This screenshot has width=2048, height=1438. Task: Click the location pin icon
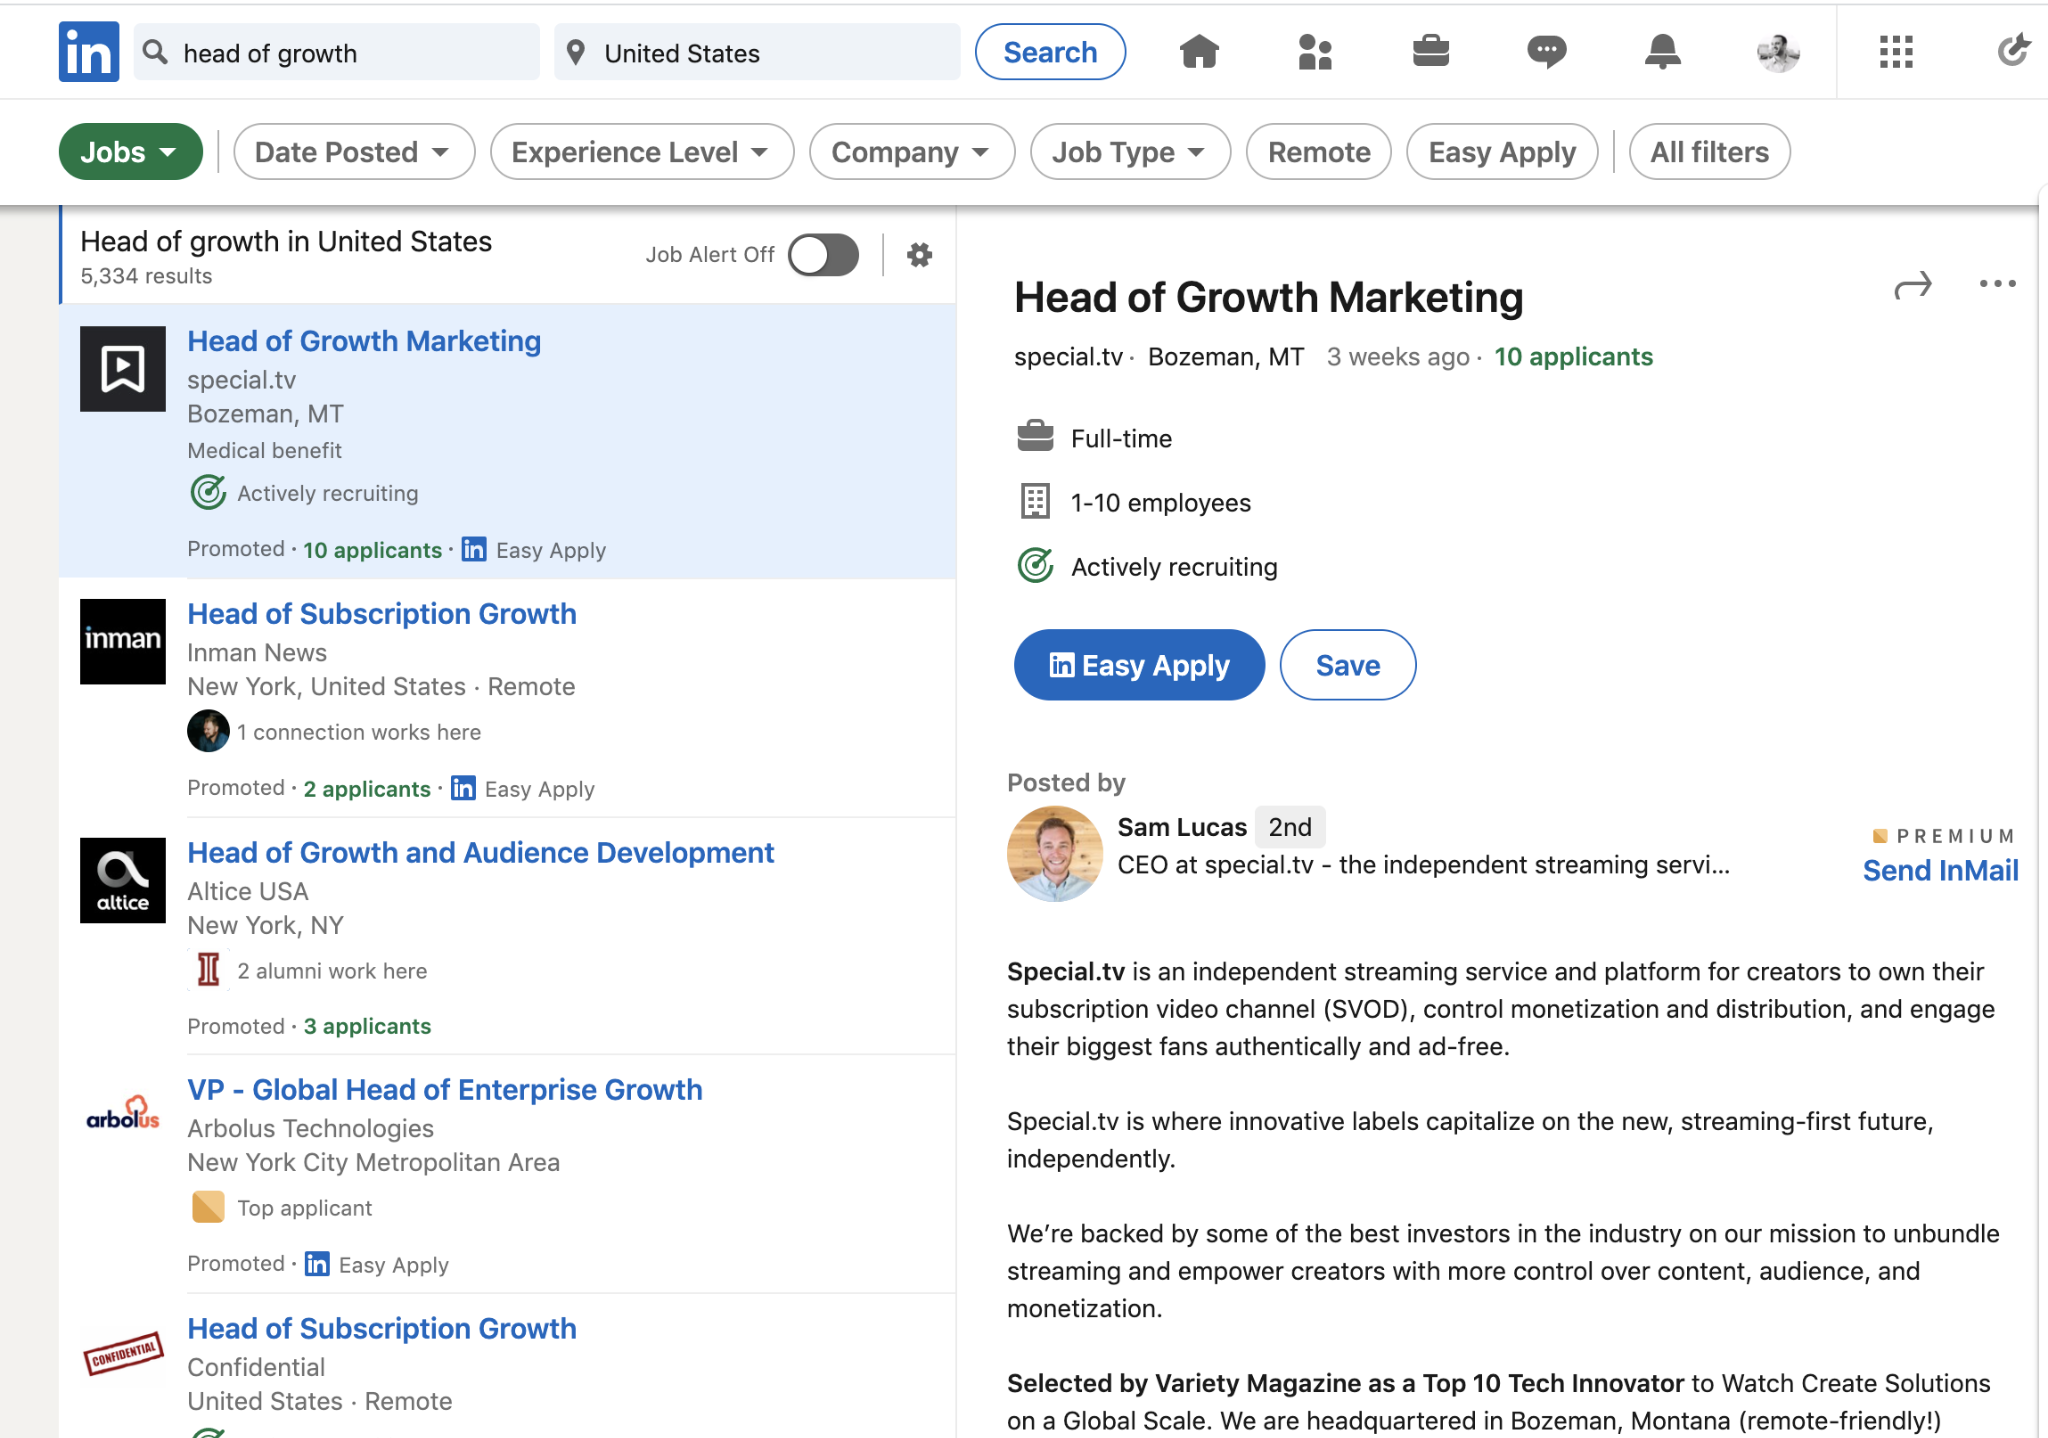(x=575, y=52)
